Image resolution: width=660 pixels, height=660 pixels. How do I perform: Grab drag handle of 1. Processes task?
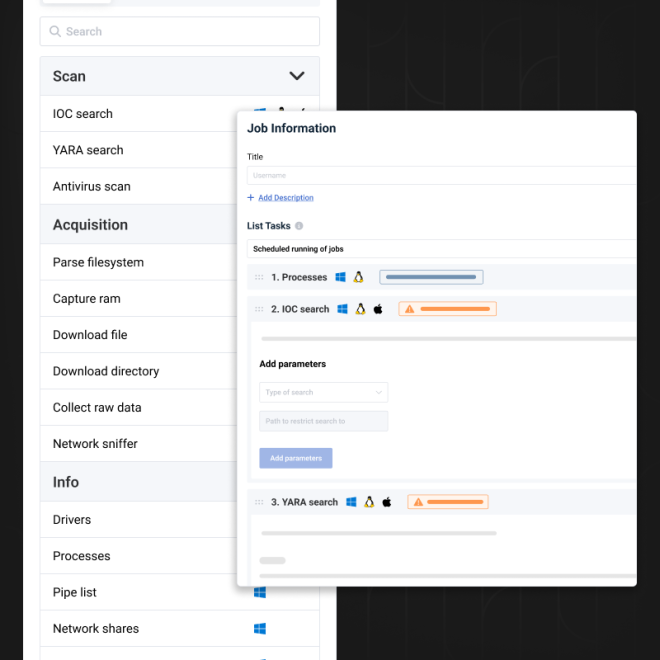(x=259, y=277)
